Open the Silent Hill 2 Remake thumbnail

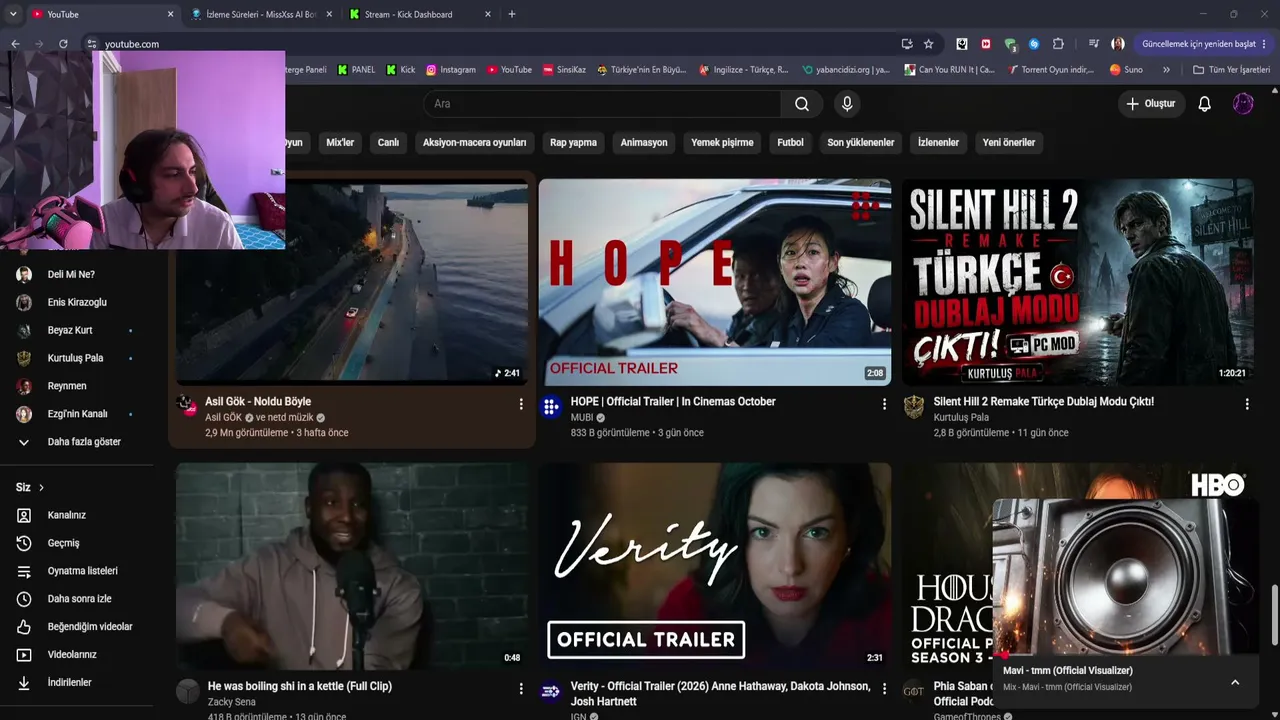coord(1078,282)
